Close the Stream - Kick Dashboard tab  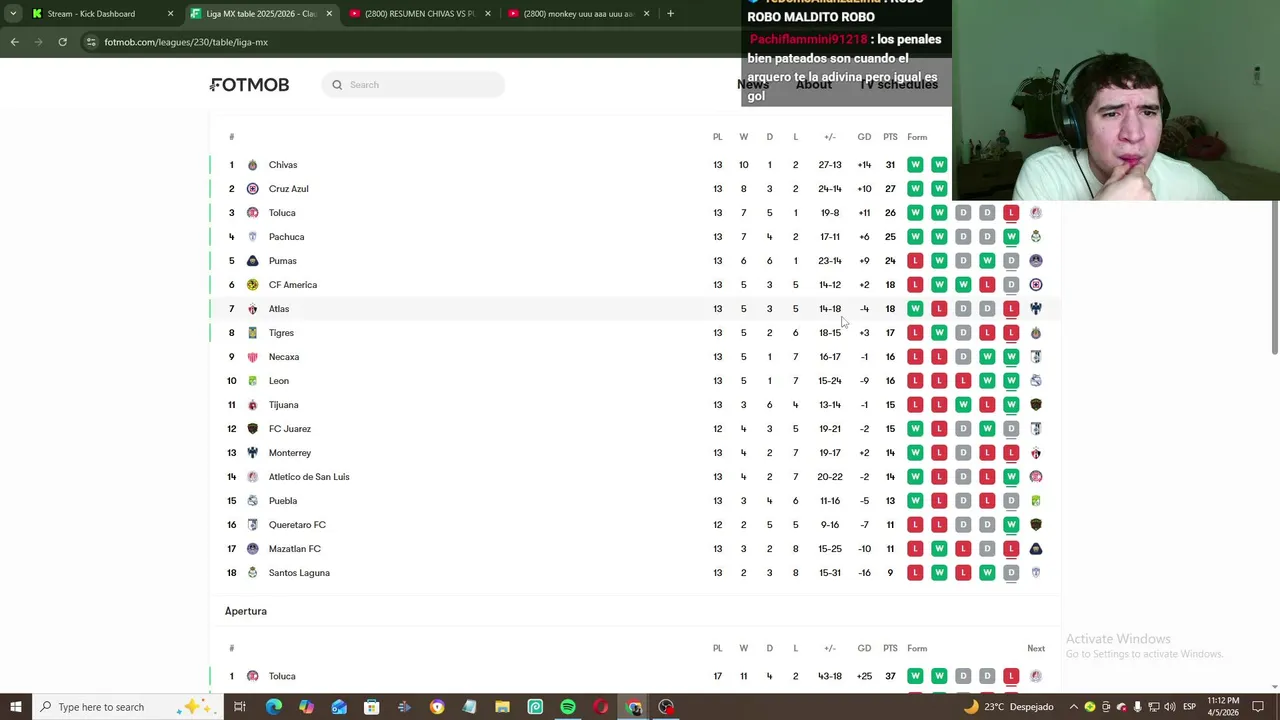(x=170, y=14)
